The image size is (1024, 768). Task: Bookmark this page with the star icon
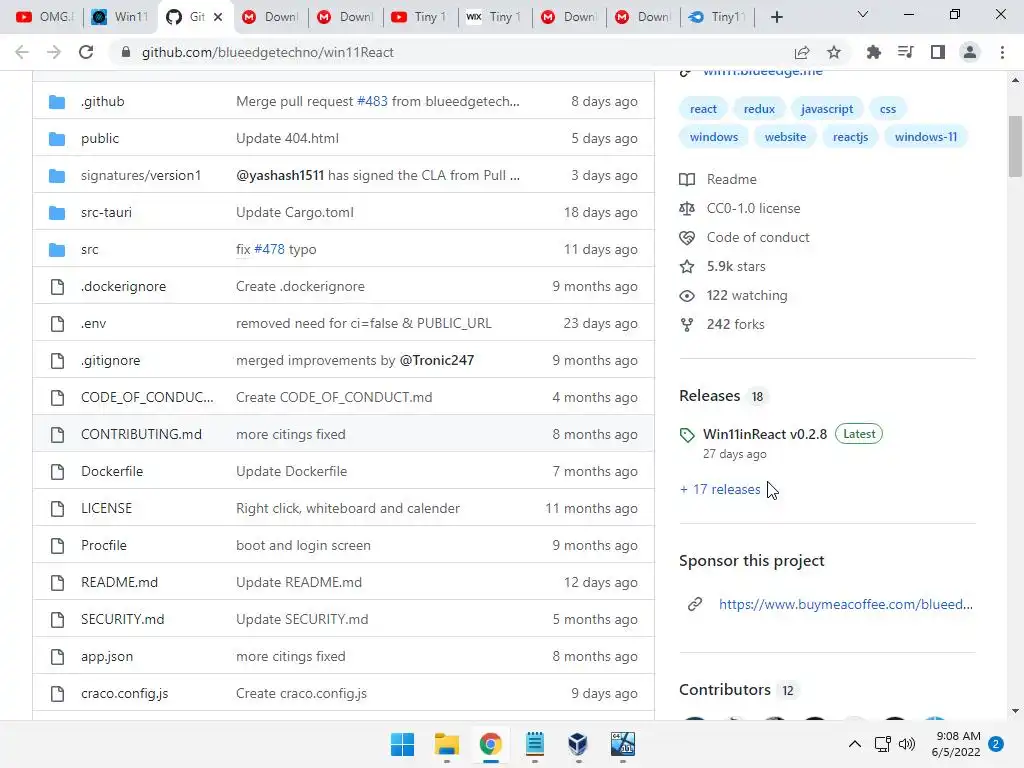[x=834, y=52]
